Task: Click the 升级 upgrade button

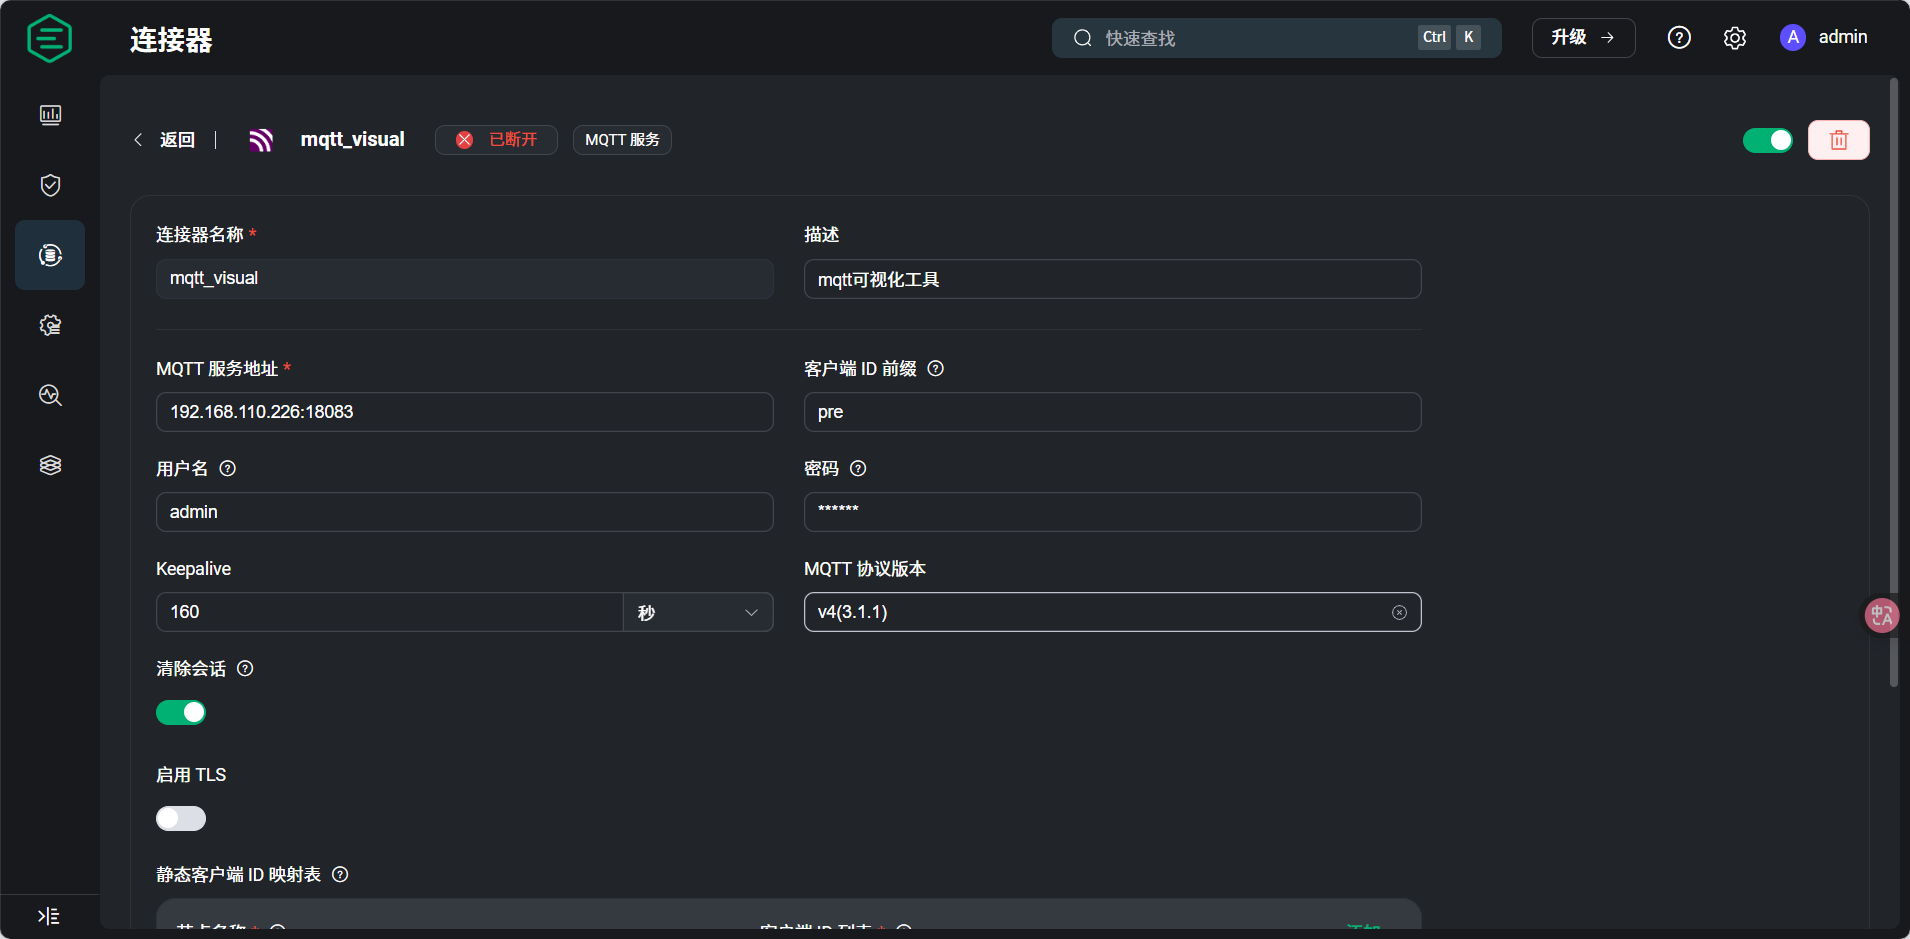Action: [x=1583, y=38]
